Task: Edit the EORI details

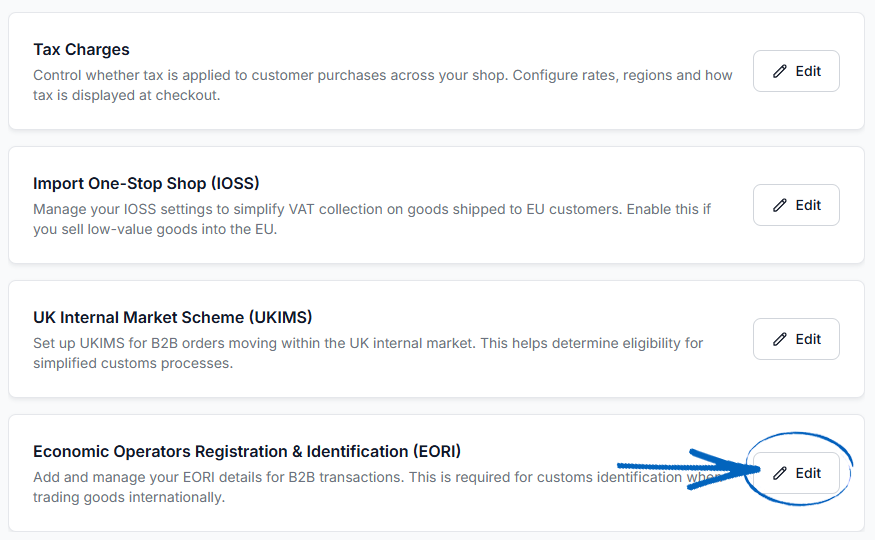Action: (796, 472)
